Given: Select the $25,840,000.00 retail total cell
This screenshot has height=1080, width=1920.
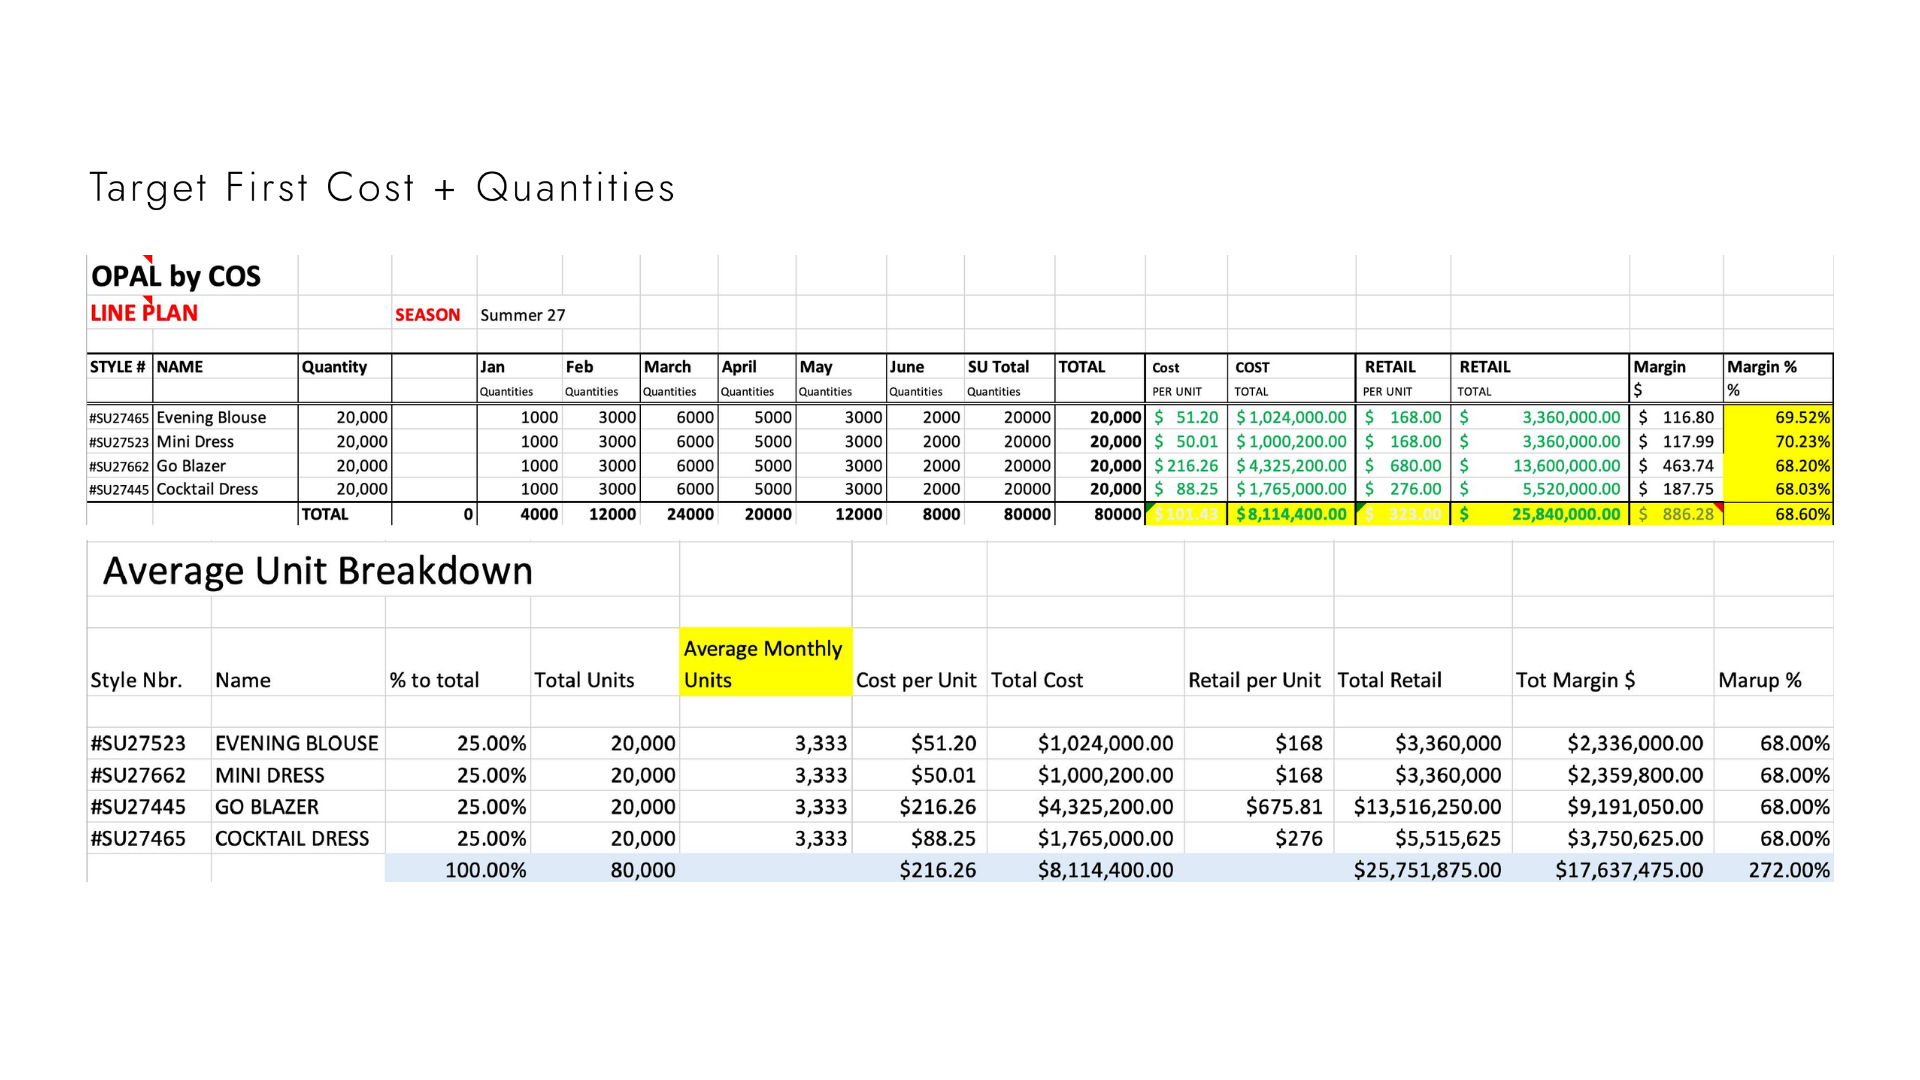Looking at the screenshot, I should pyautogui.click(x=1540, y=514).
